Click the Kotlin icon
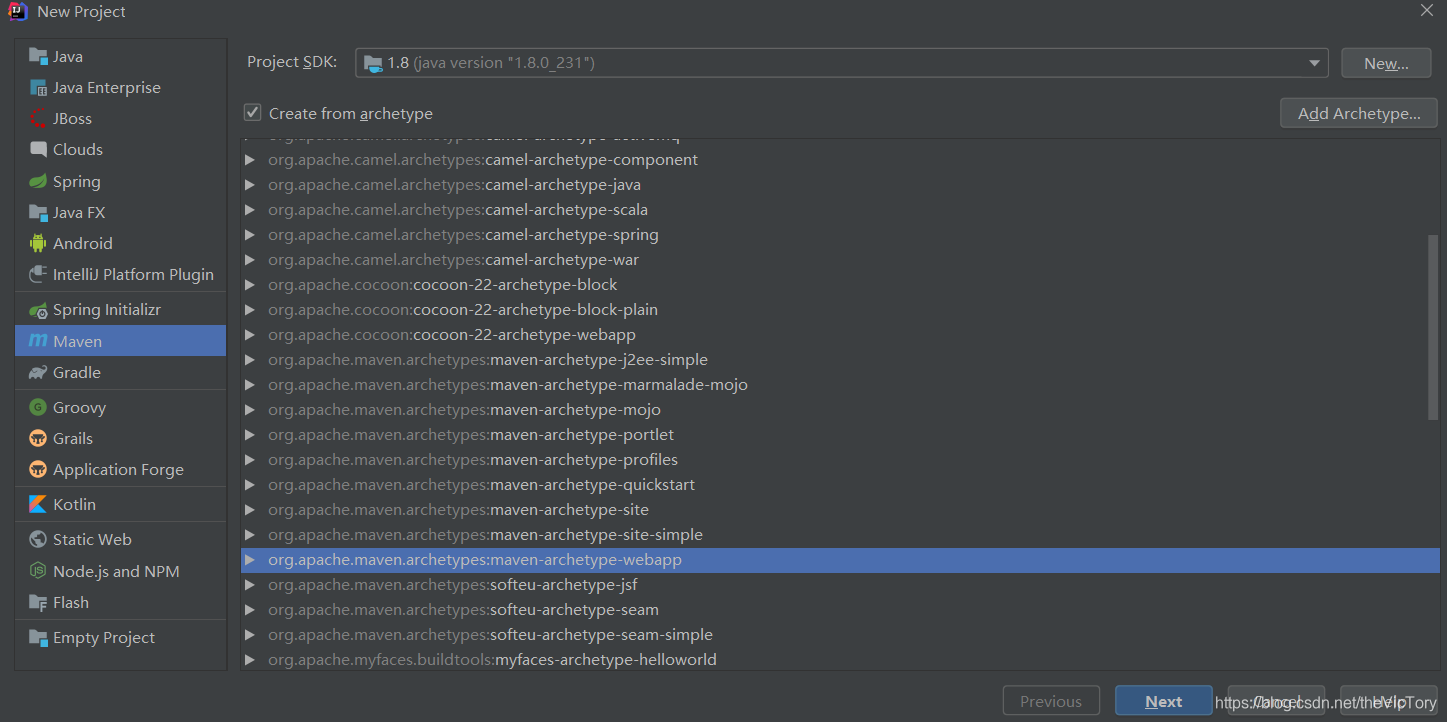This screenshot has height=722, width=1447. (x=38, y=504)
